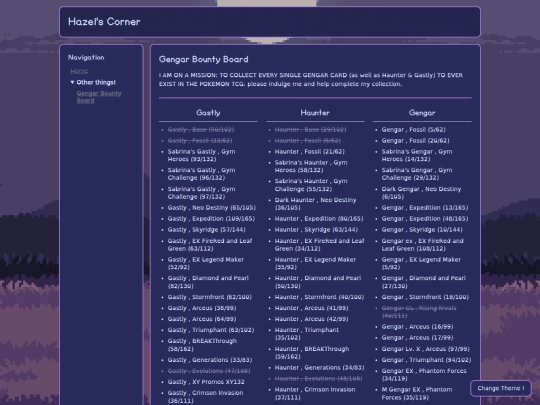Click Sabrina's Gengar, Gym Challenge (29/132)
This screenshot has height=405, width=540.
[x=417, y=174]
